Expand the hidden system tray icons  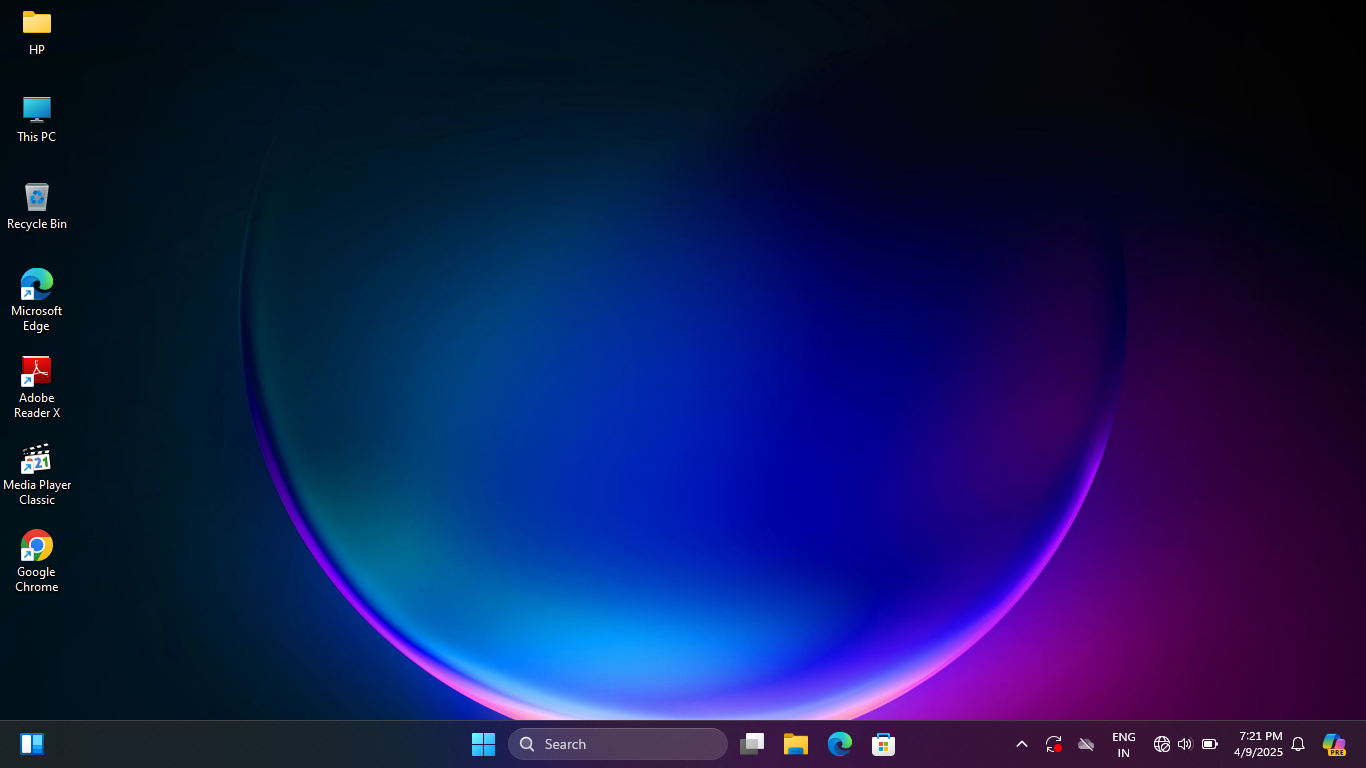1022,744
